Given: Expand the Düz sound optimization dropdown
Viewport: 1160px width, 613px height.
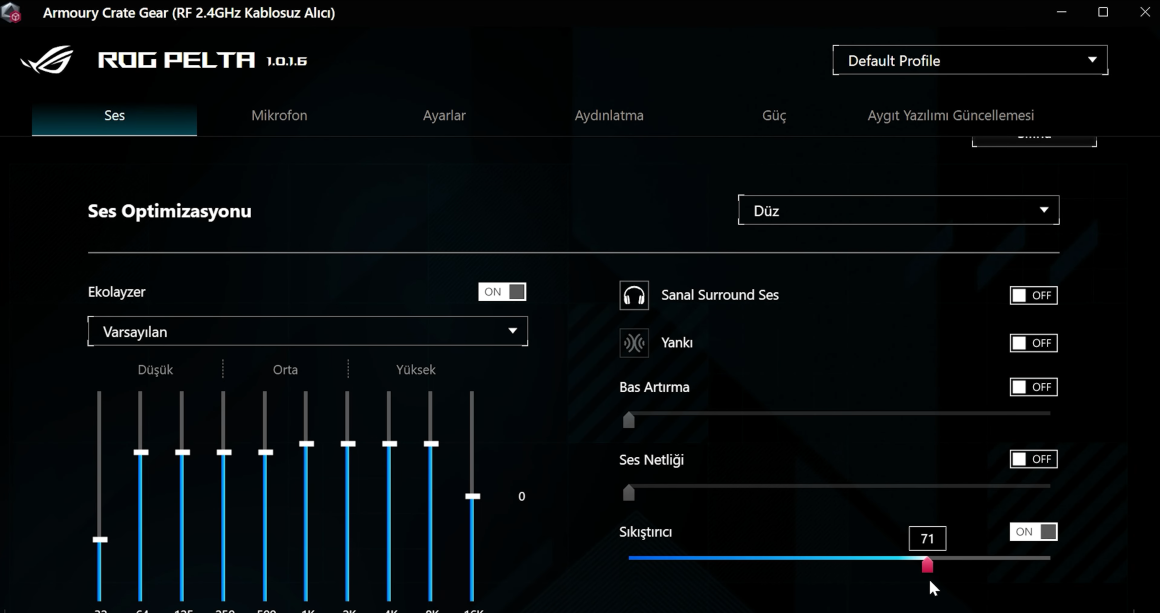Looking at the screenshot, I should pos(898,211).
